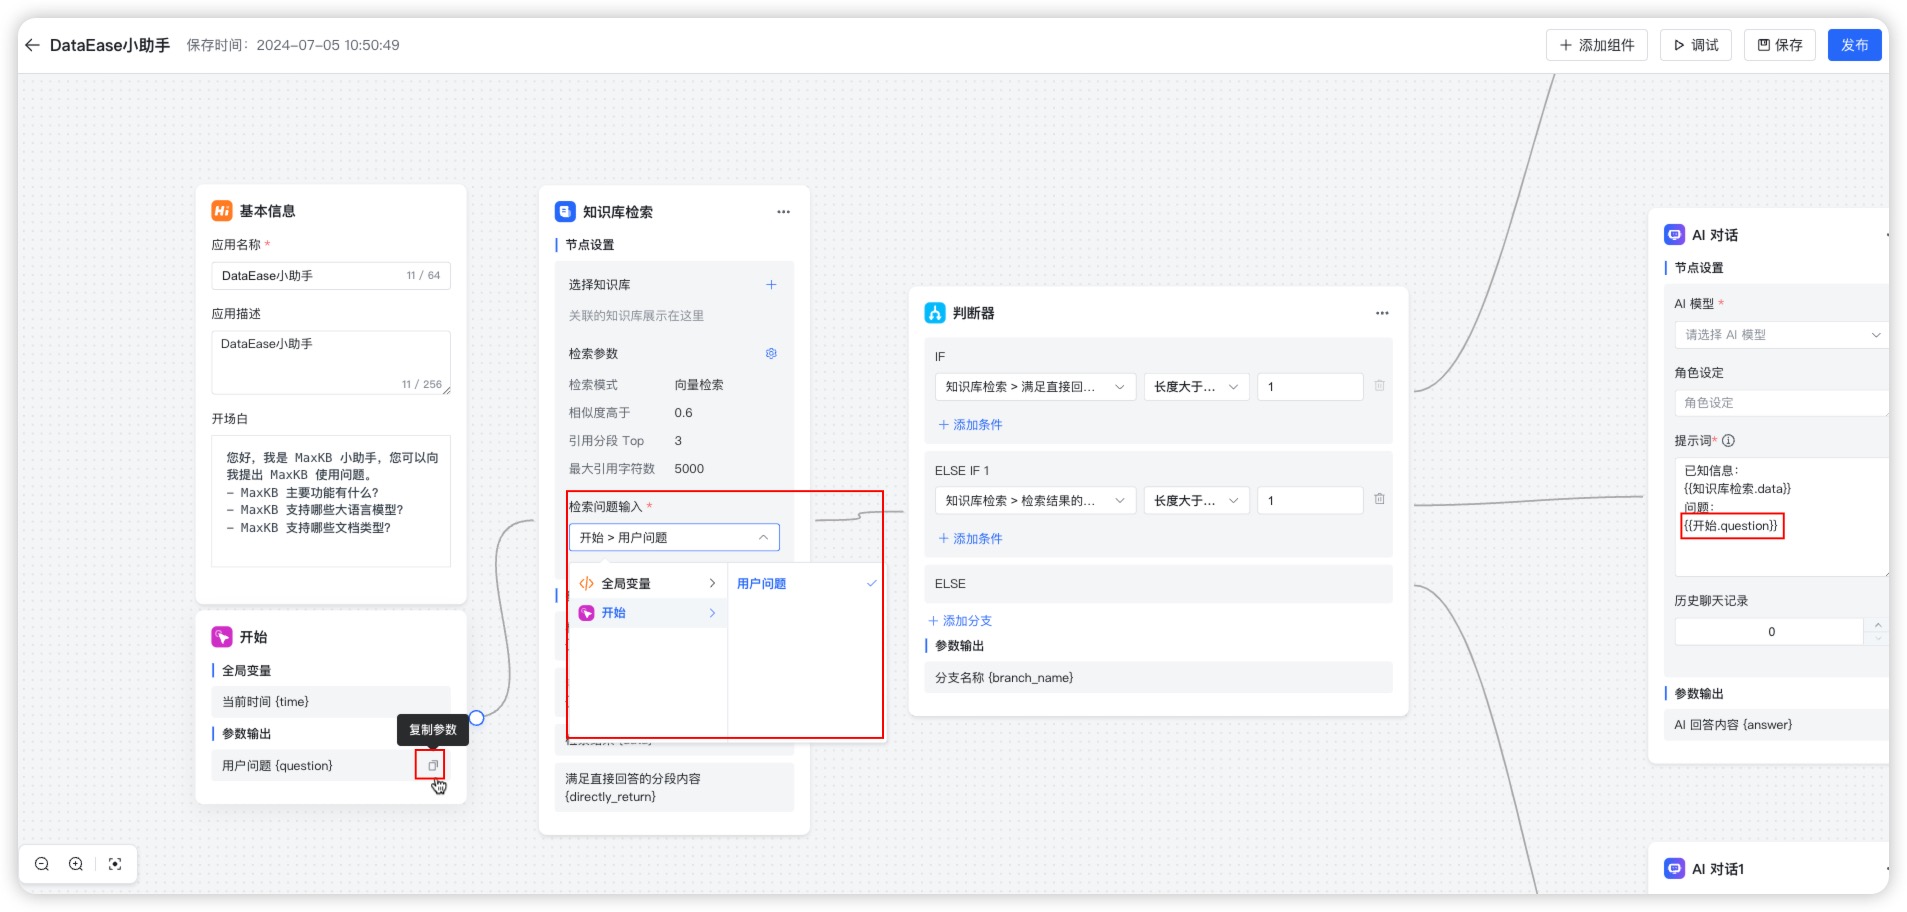Screen dimensions: 1907x912
Task: Select 开始 in the cascader menu
Action: pos(648,613)
